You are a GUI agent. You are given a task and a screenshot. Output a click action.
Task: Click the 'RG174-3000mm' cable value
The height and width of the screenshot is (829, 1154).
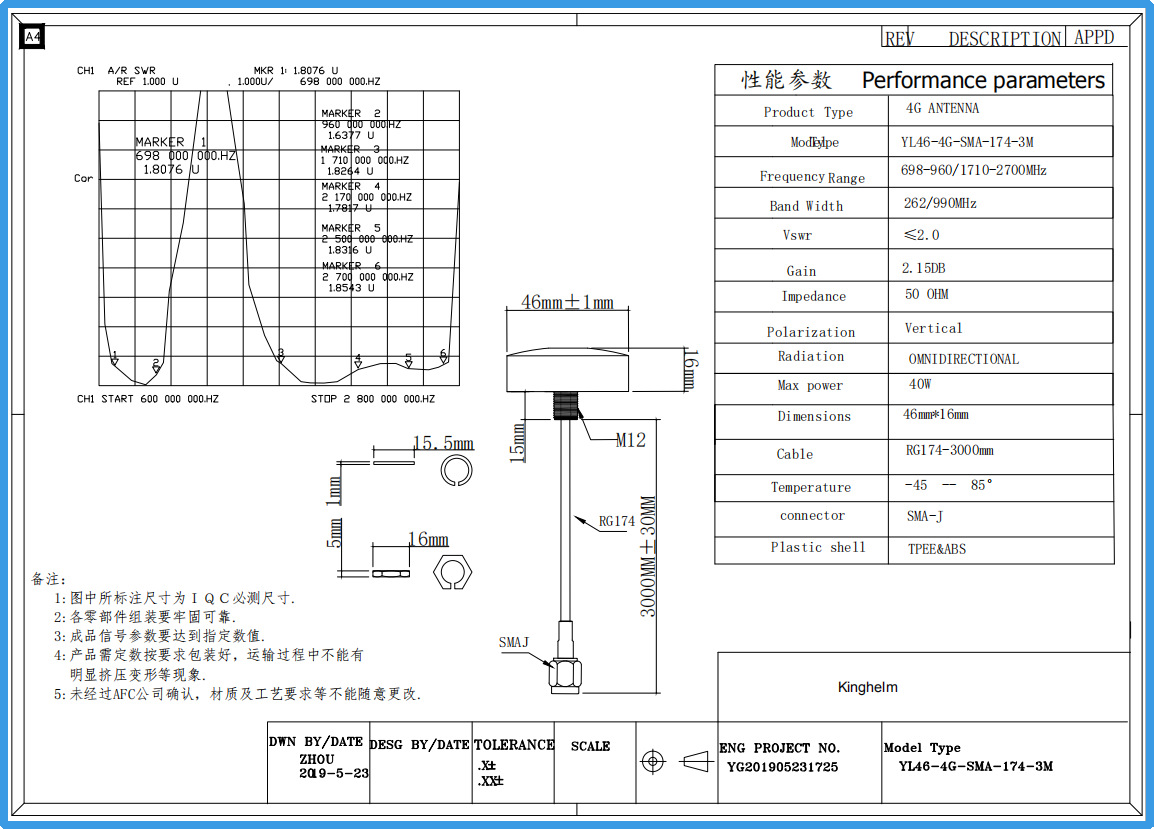[x=949, y=450]
